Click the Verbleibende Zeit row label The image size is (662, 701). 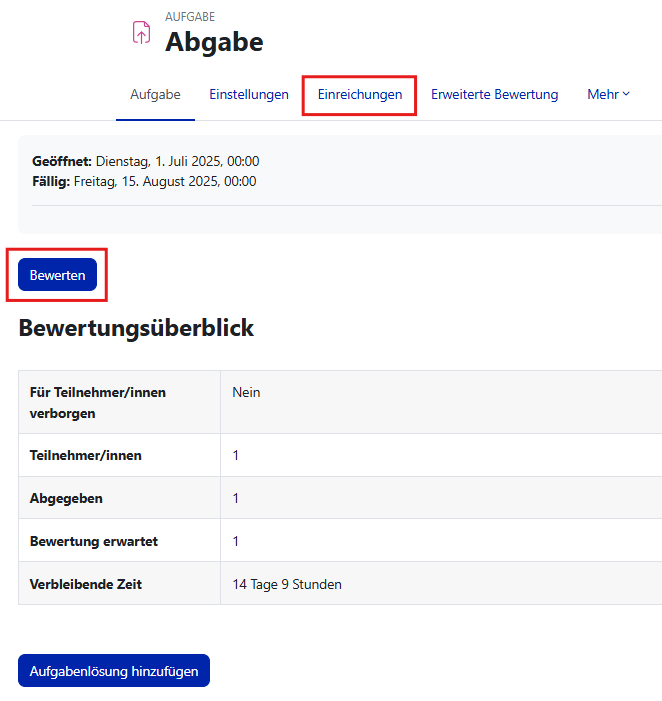(86, 584)
